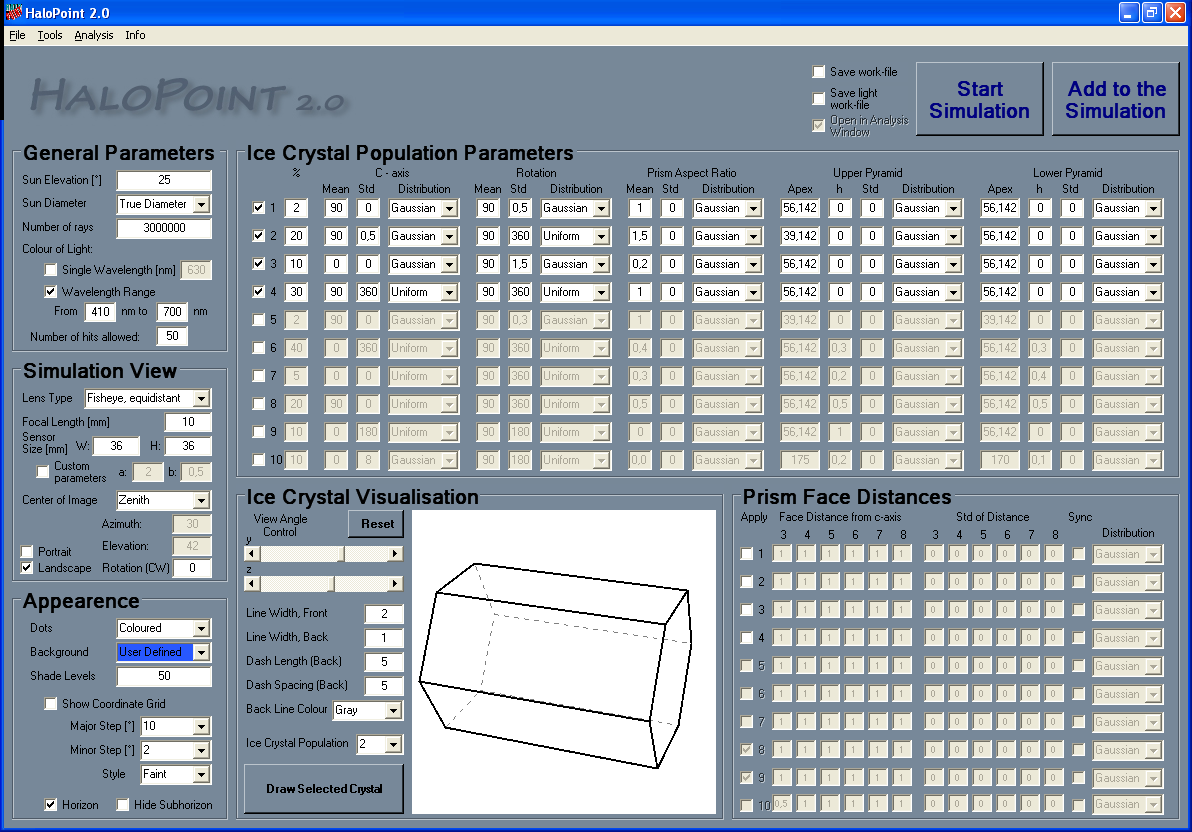Open Background dropdown showing User Defined
Image resolution: width=1192 pixels, height=832 pixels.
tap(201, 652)
